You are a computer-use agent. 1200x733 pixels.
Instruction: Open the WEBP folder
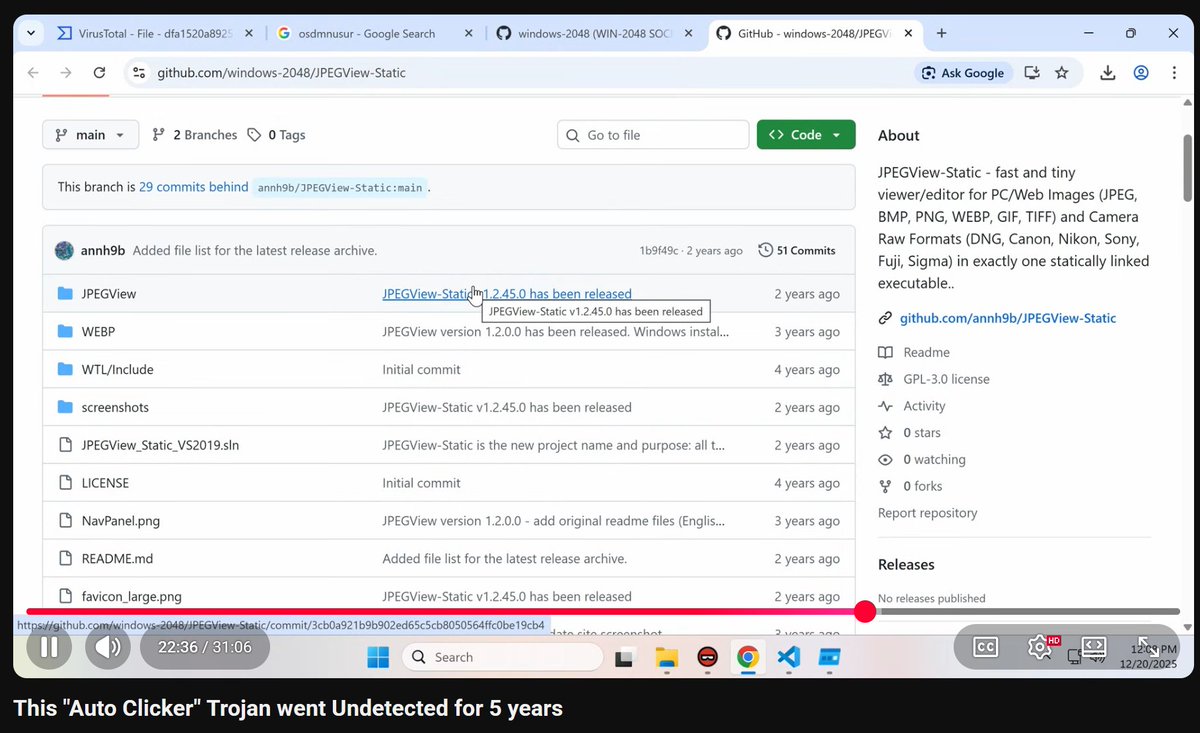98,331
